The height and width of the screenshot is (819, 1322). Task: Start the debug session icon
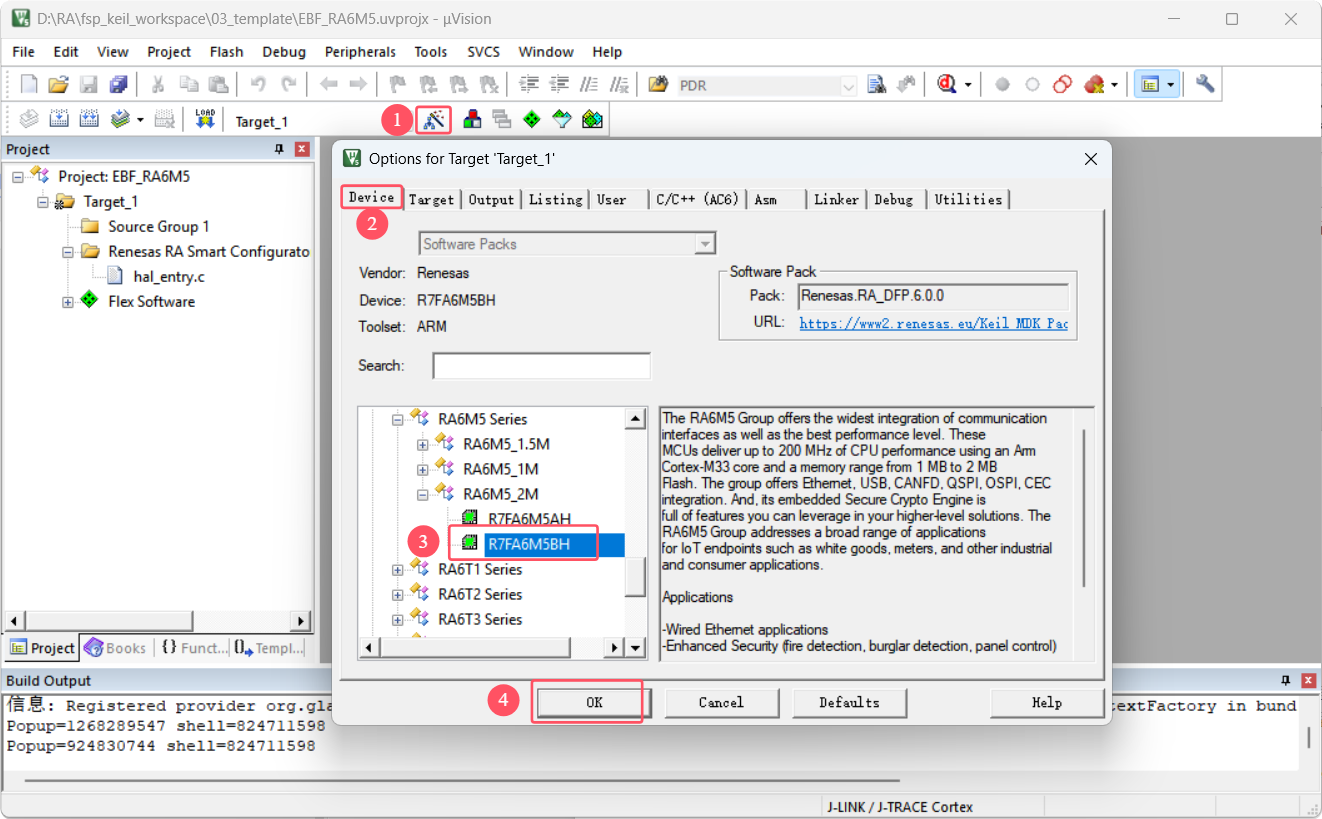[946, 85]
